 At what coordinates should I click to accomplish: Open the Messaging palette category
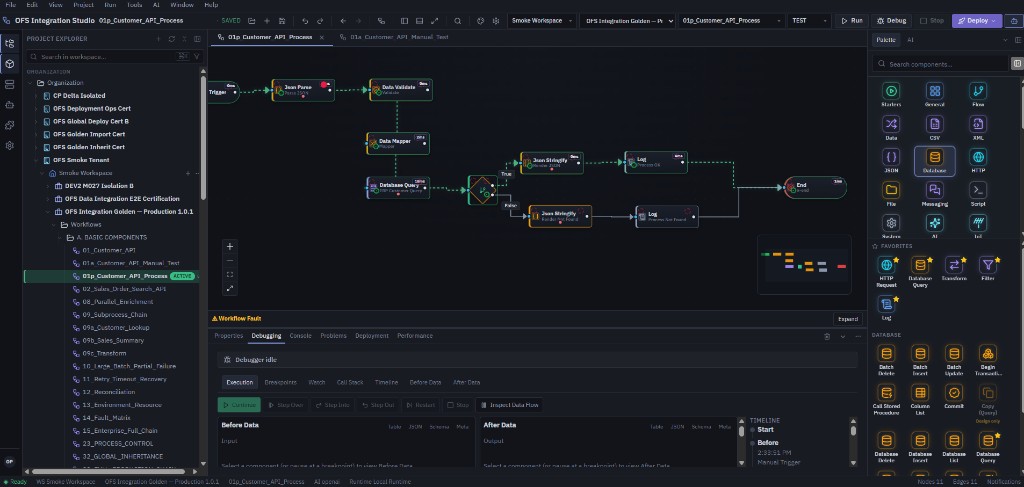(935, 194)
